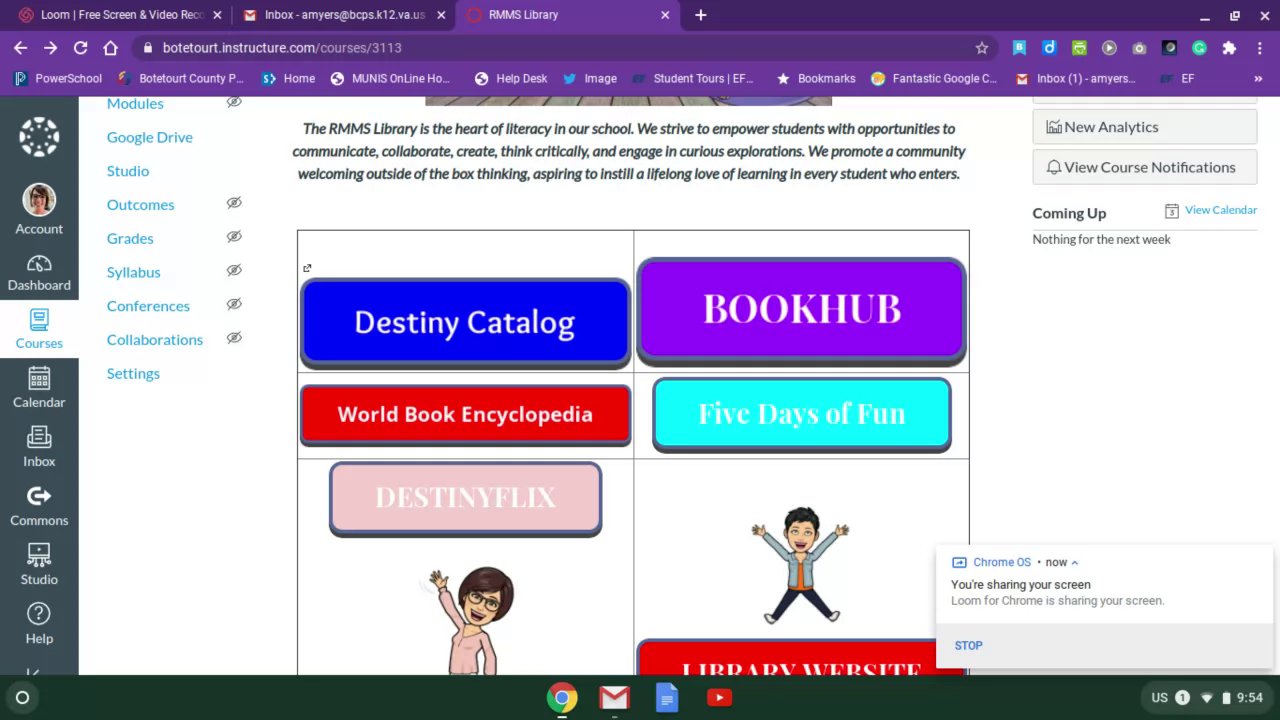Toggle the Conferences visibility eye icon
This screenshot has height=720, width=1280.
[234, 304]
